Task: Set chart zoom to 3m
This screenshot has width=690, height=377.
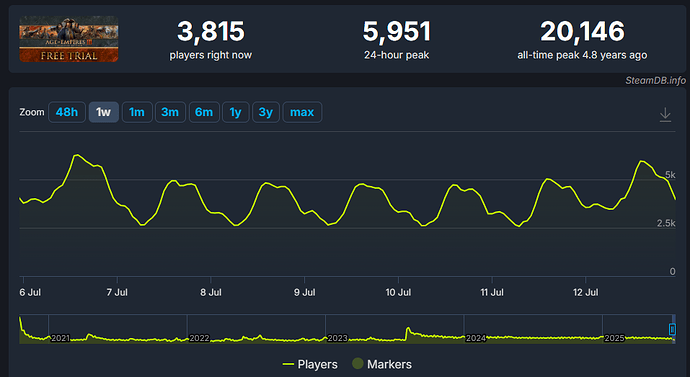Action: (170, 112)
